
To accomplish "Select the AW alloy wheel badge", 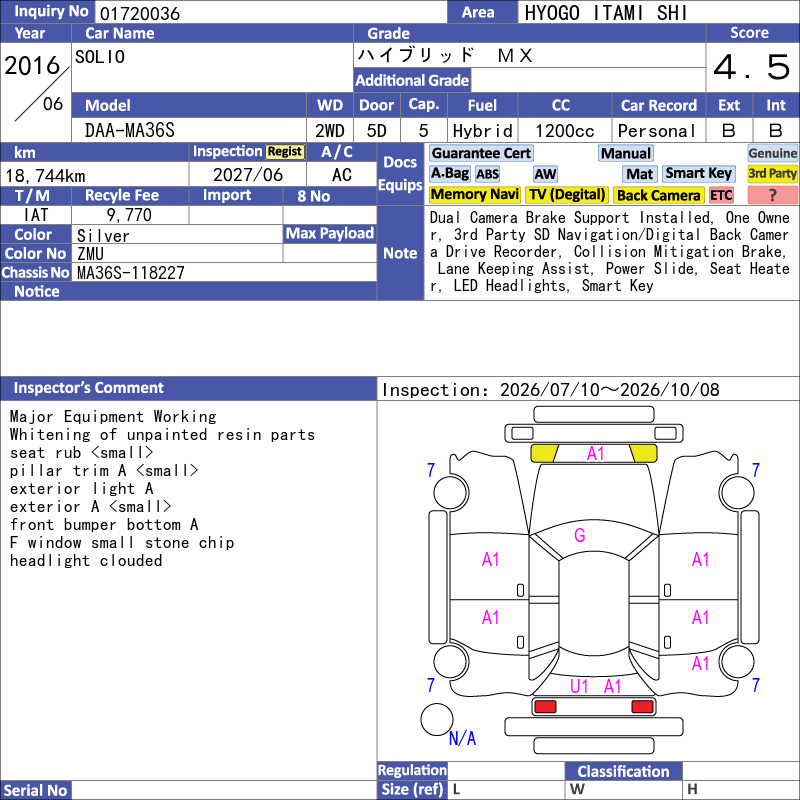I will point(545,174).
